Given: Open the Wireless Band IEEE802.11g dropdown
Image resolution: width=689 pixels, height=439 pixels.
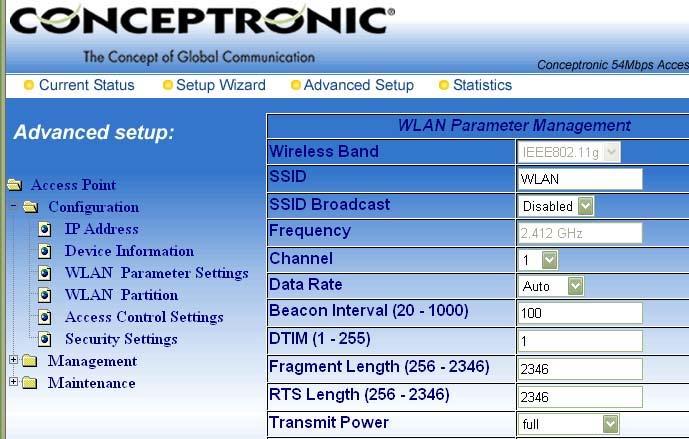Looking at the screenshot, I should 569,152.
